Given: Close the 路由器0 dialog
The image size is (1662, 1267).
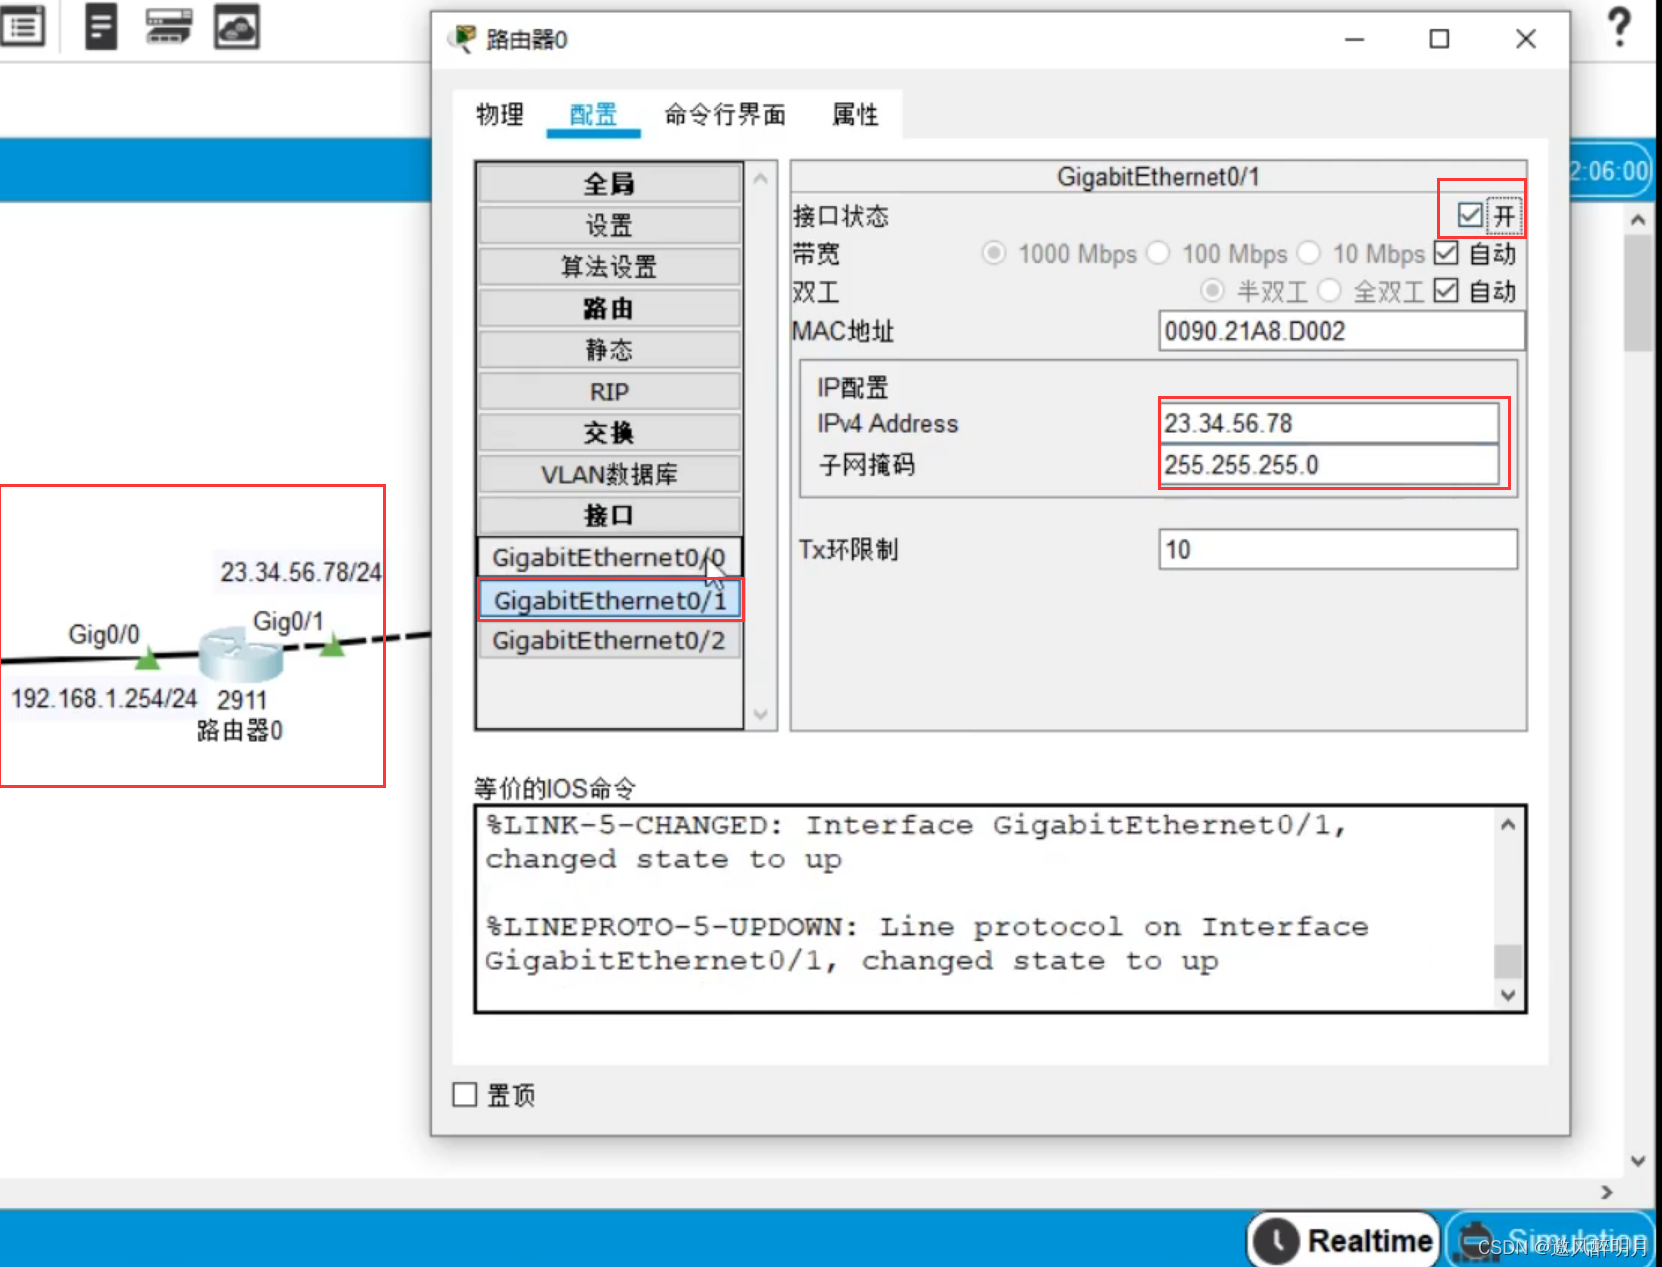Looking at the screenshot, I should pos(1525,39).
